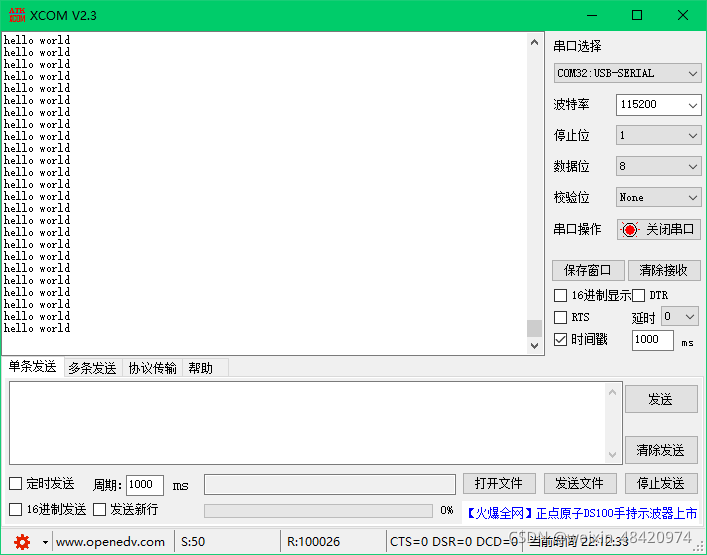Uncheck the 时间戳 timestamp checkbox
The width and height of the screenshot is (707, 555).
click(x=560, y=339)
